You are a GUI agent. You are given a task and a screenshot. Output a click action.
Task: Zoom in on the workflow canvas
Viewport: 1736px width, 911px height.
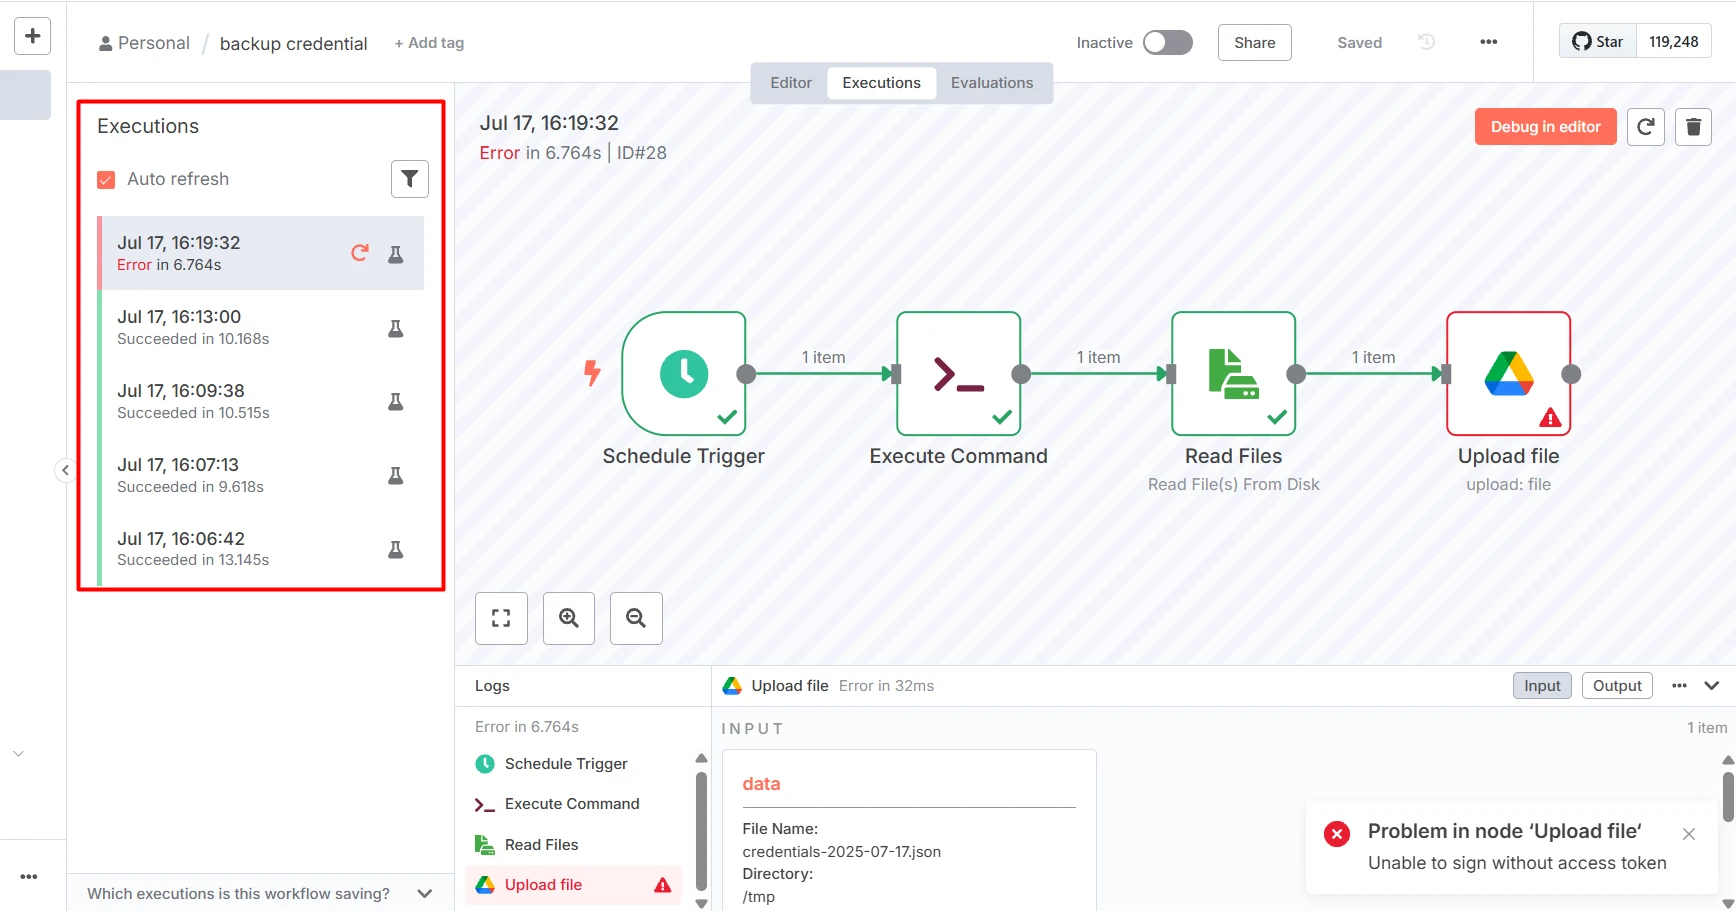569,618
